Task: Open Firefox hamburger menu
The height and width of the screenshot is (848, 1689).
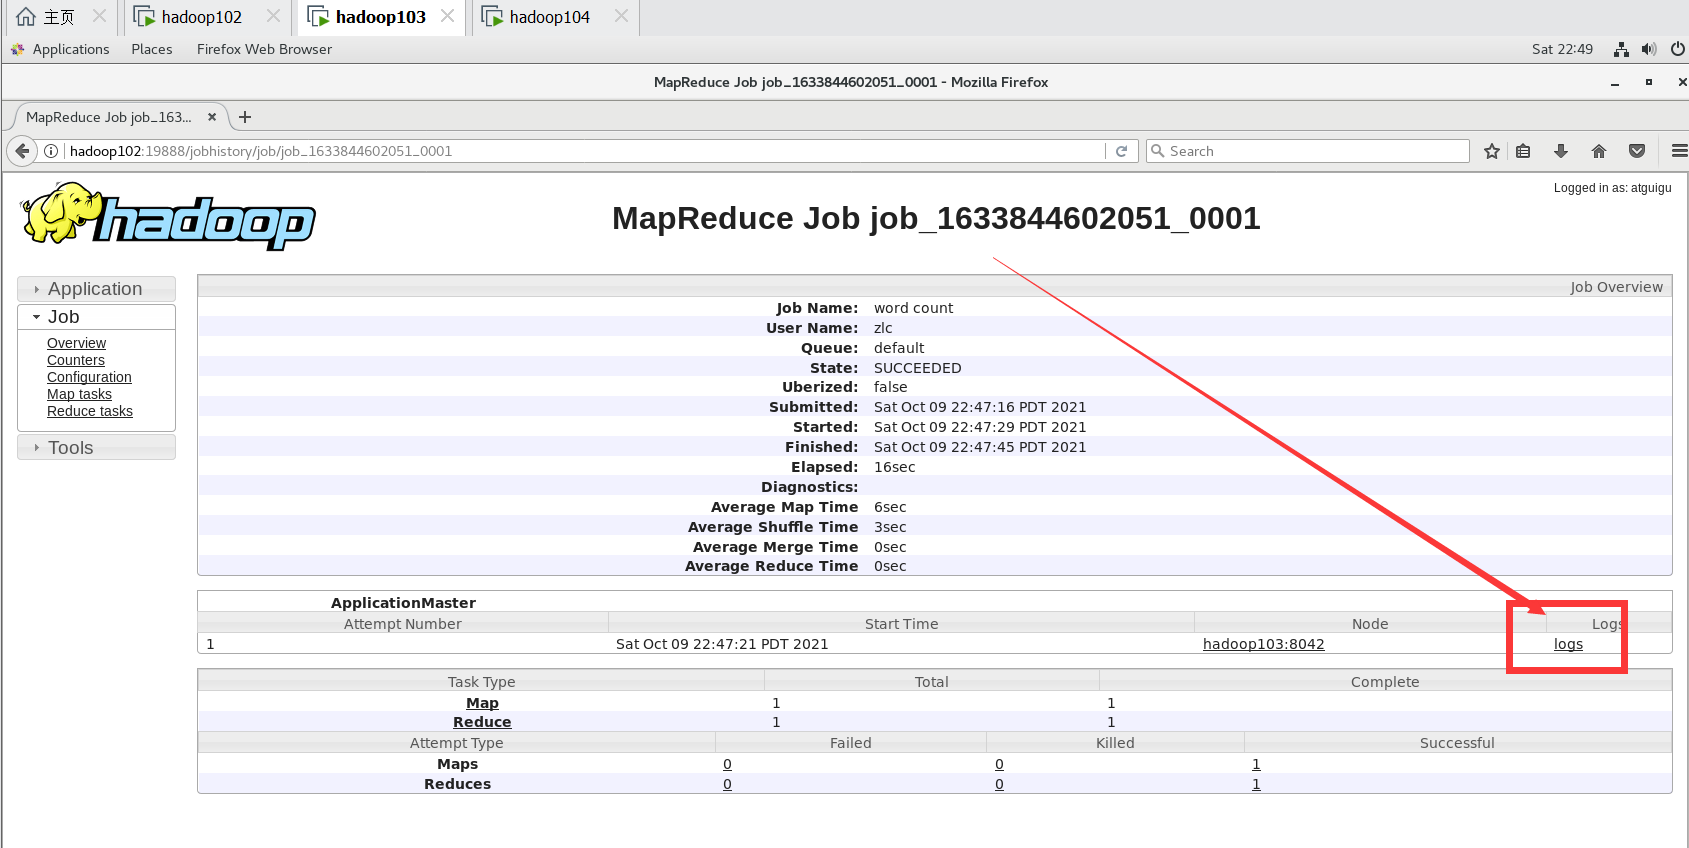Action: click(x=1679, y=151)
